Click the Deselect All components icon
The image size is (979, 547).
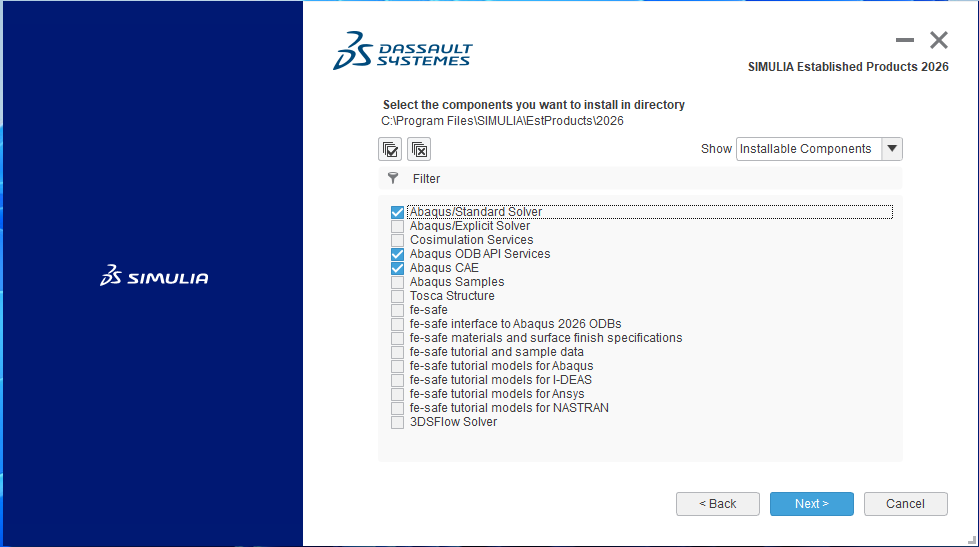419,149
